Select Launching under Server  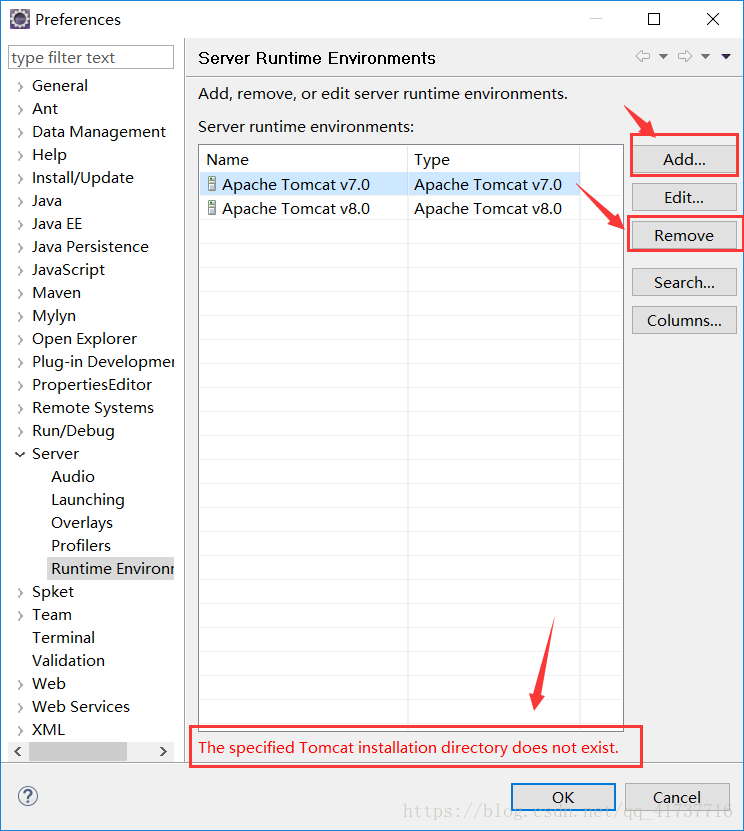(88, 500)
